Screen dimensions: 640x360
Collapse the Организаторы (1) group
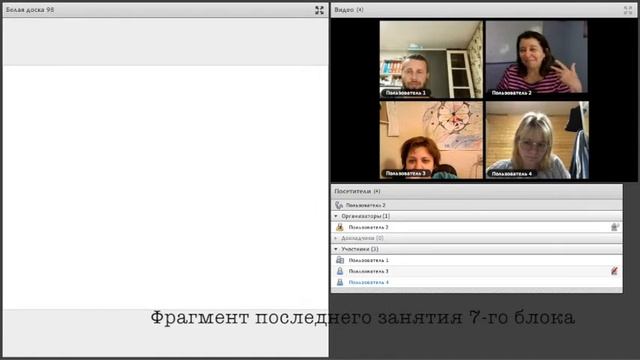tap(336, 216)
